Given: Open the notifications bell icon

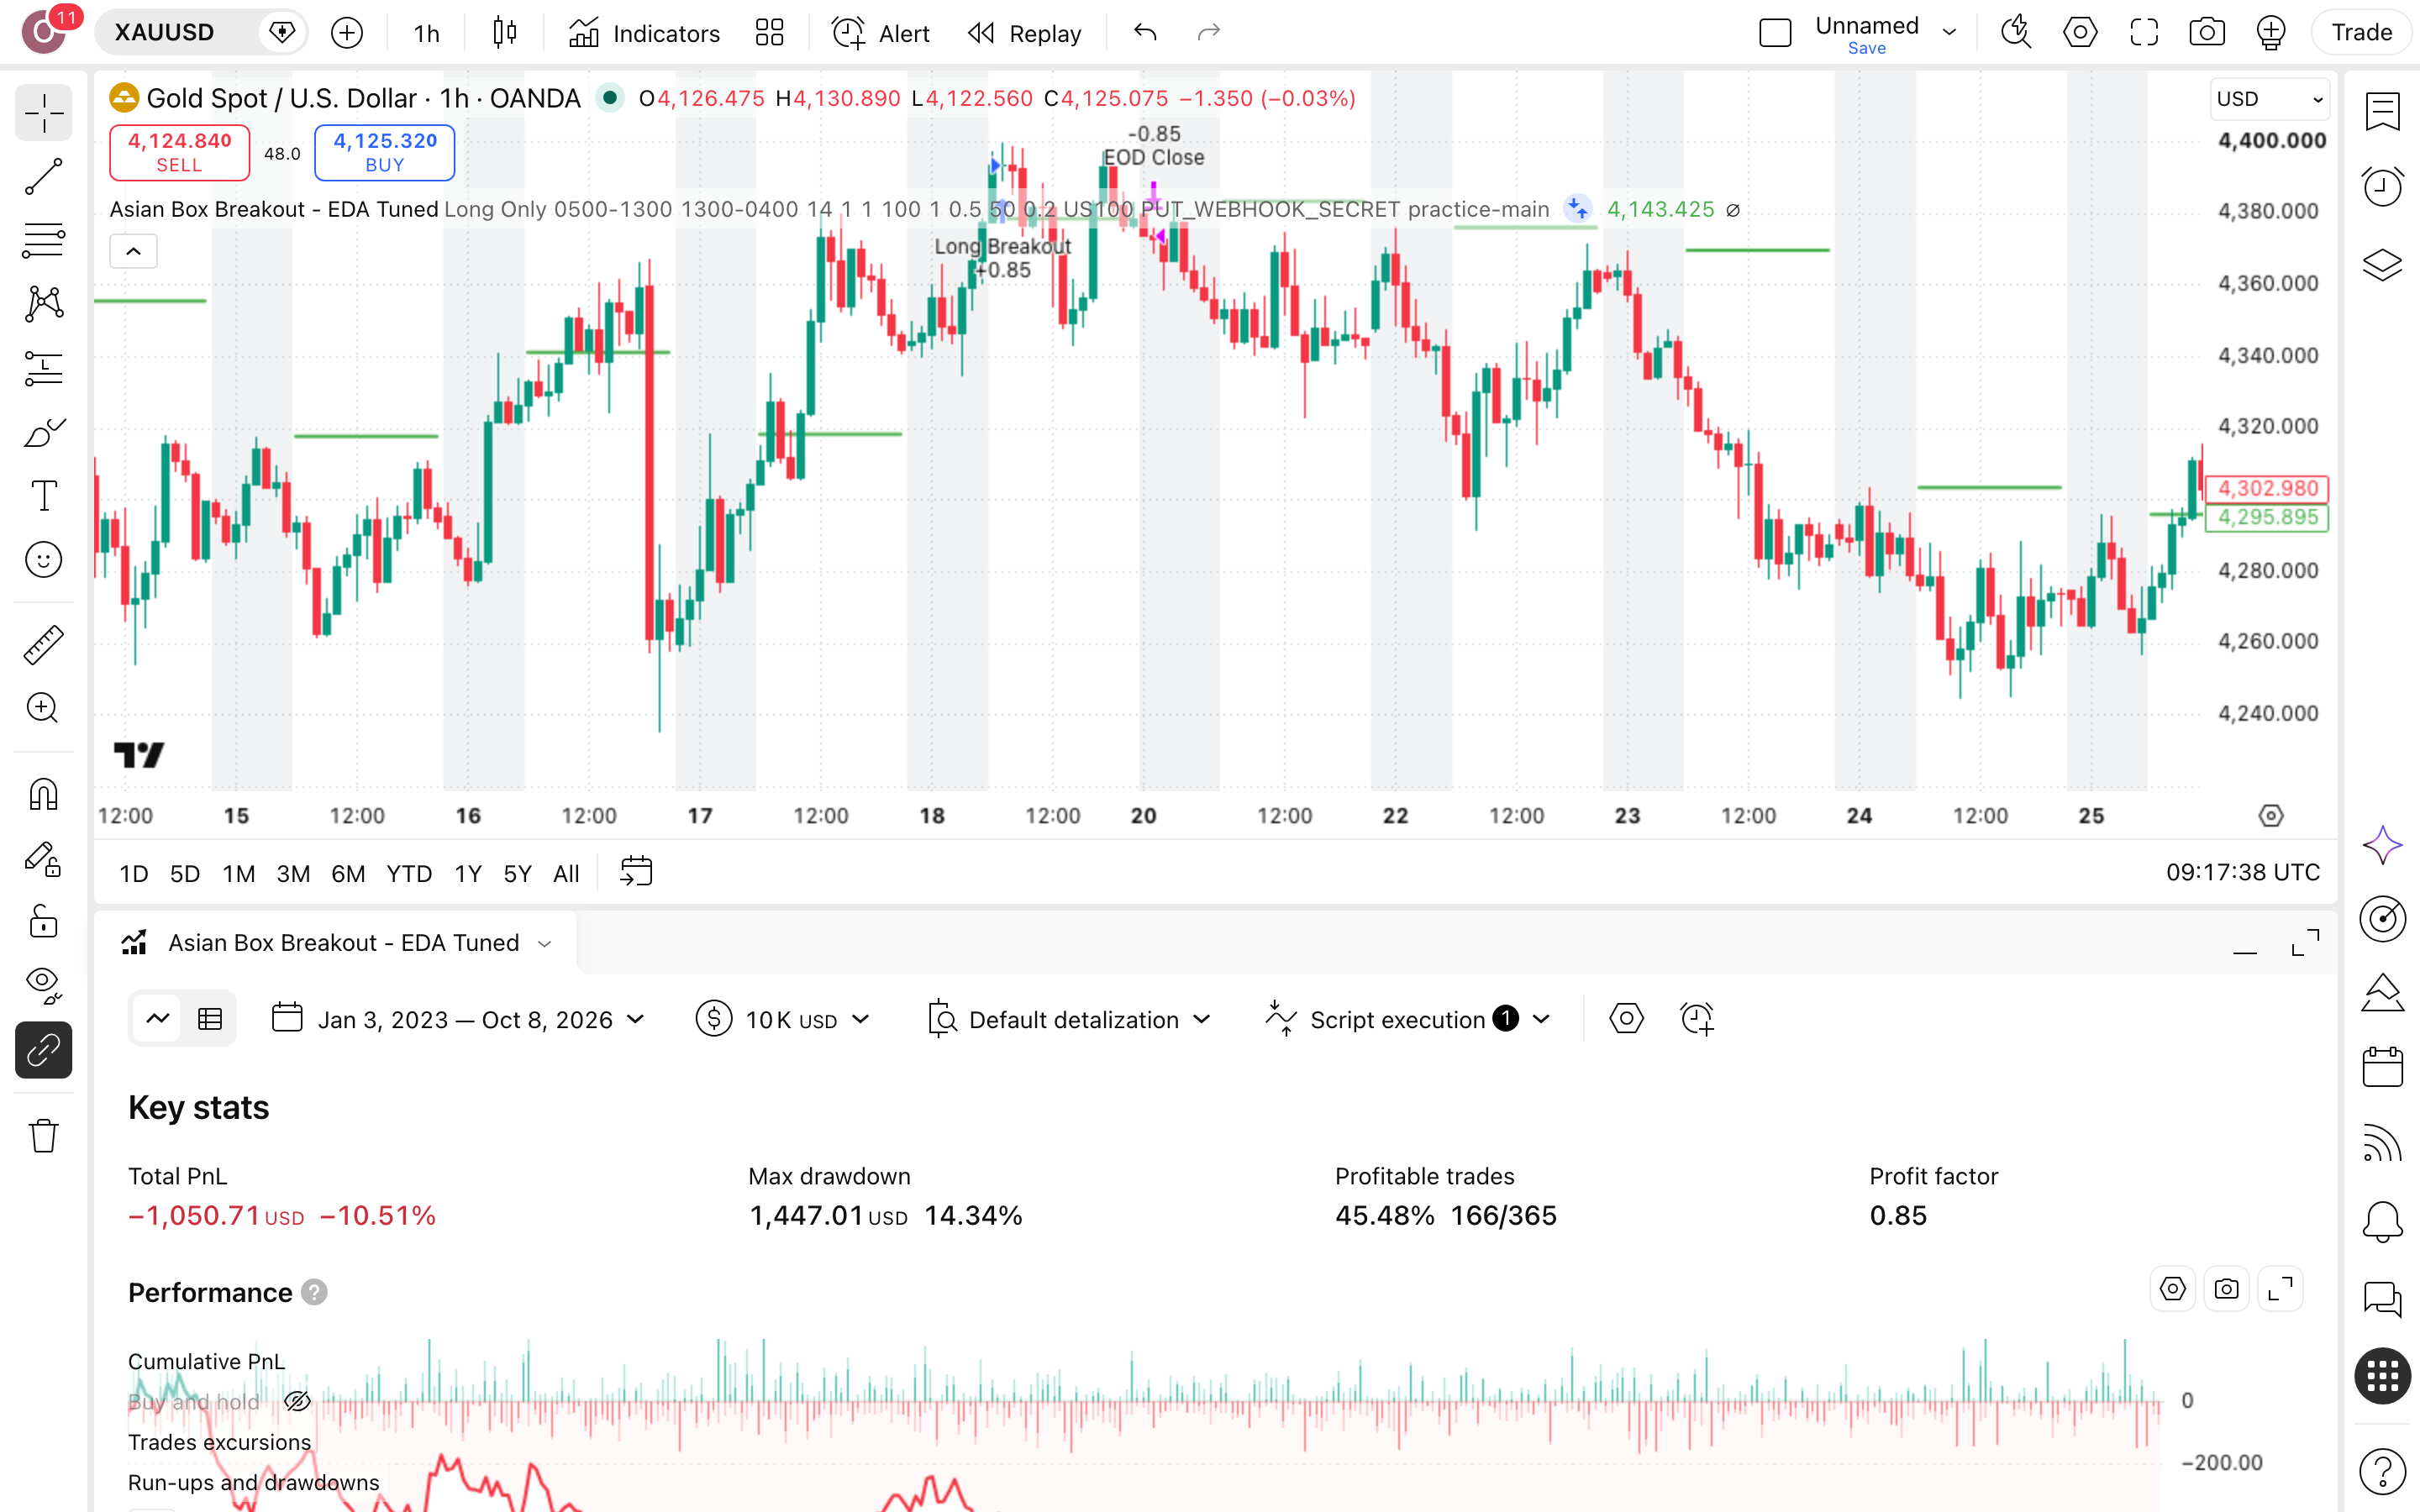Looking at the screenshot, I should click(2382, 1221).
